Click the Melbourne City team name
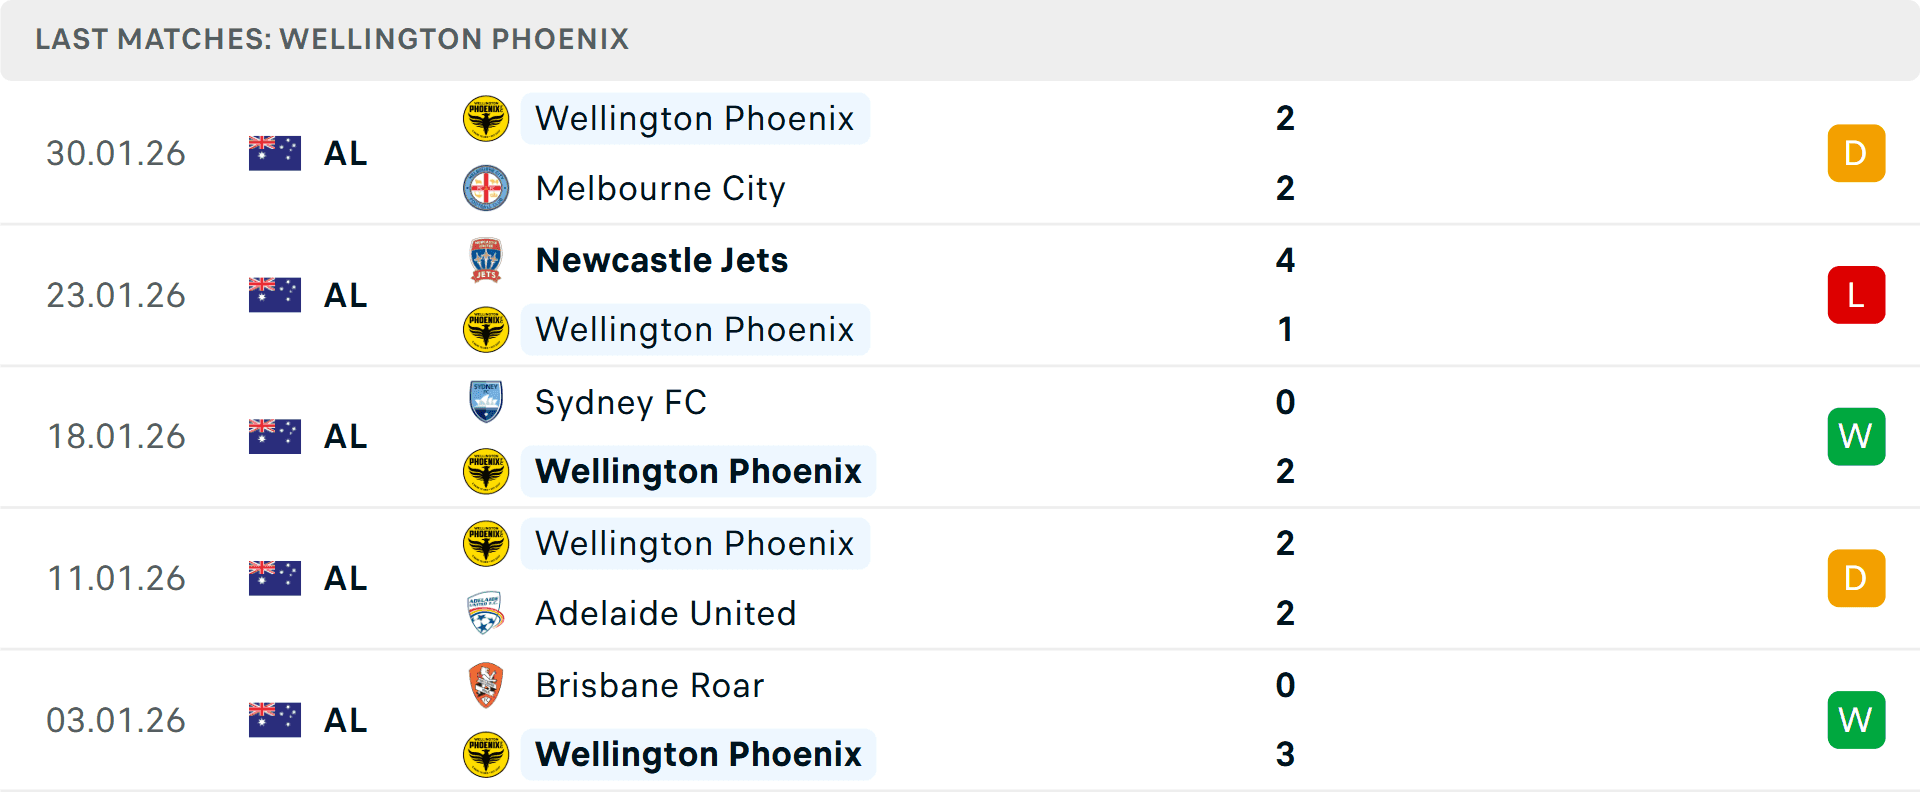 click(660, 188)
